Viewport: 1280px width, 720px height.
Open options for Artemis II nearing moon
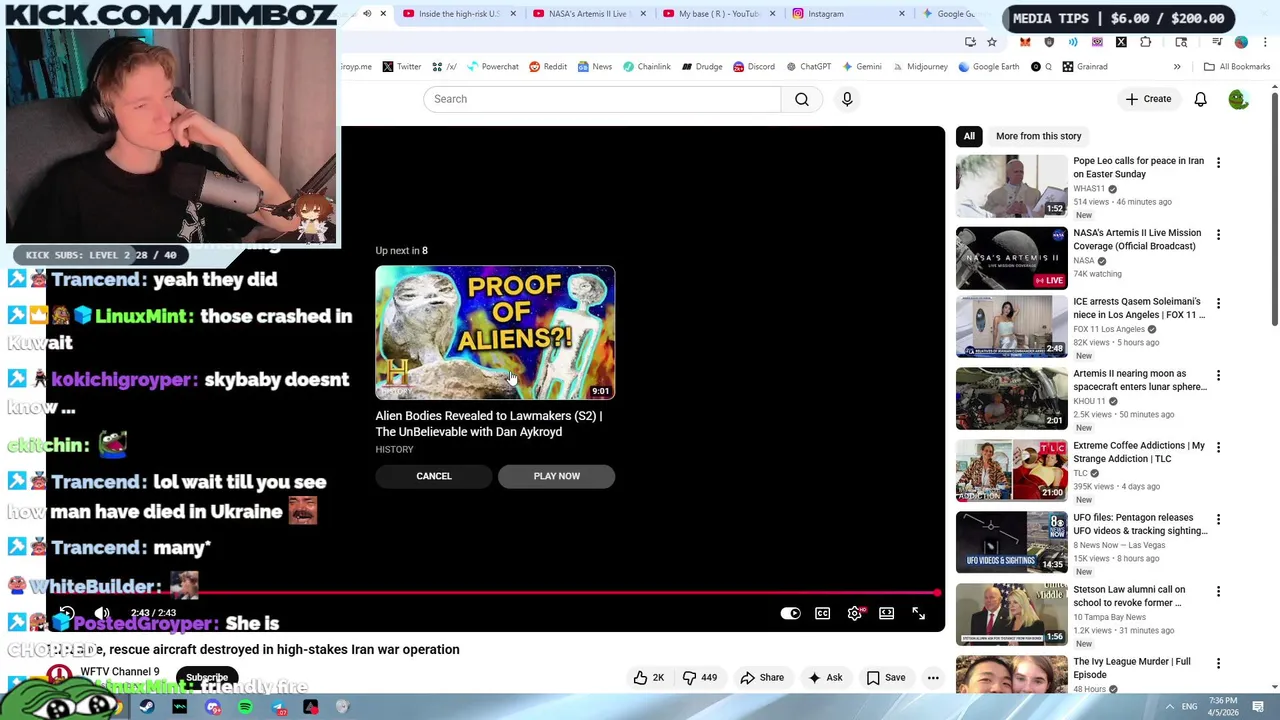pyautogui.click(x=1218, y=375)
